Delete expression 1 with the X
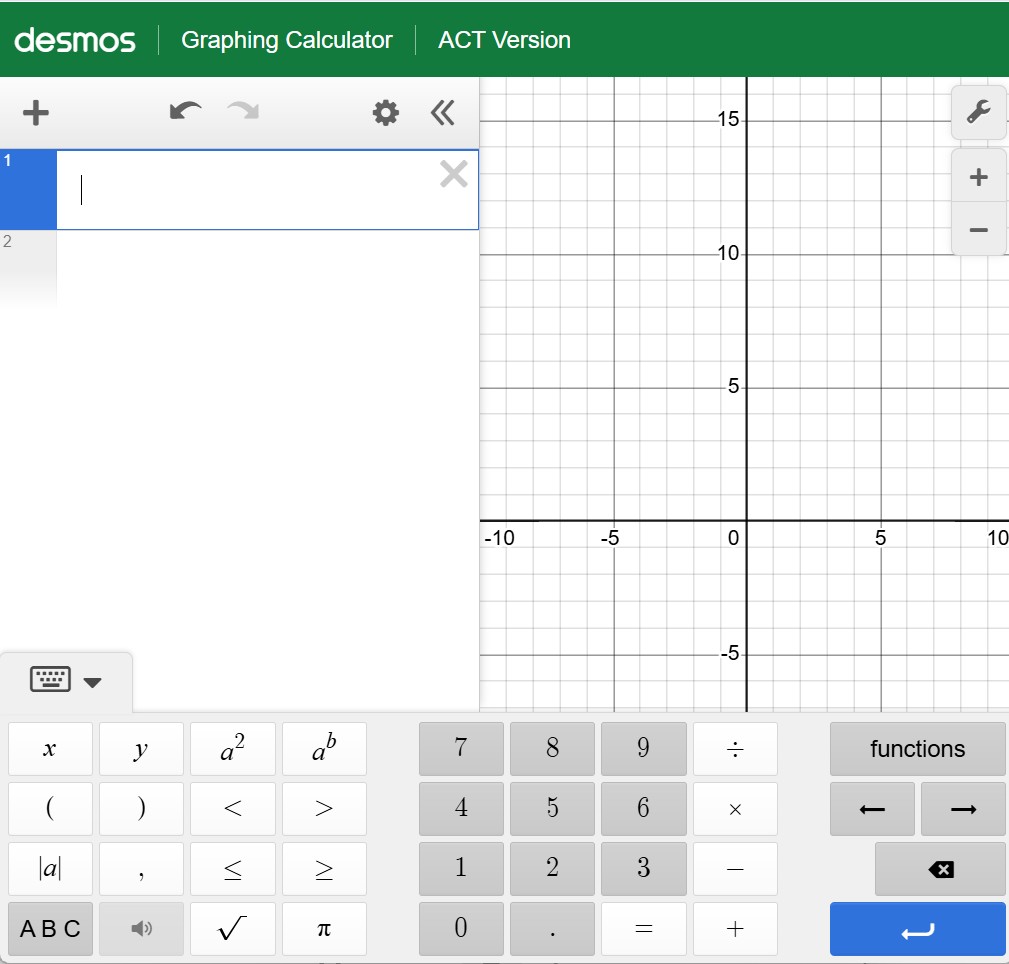Image resolution: width=1009 pixels, height=964 pixels. click(453, 175)
